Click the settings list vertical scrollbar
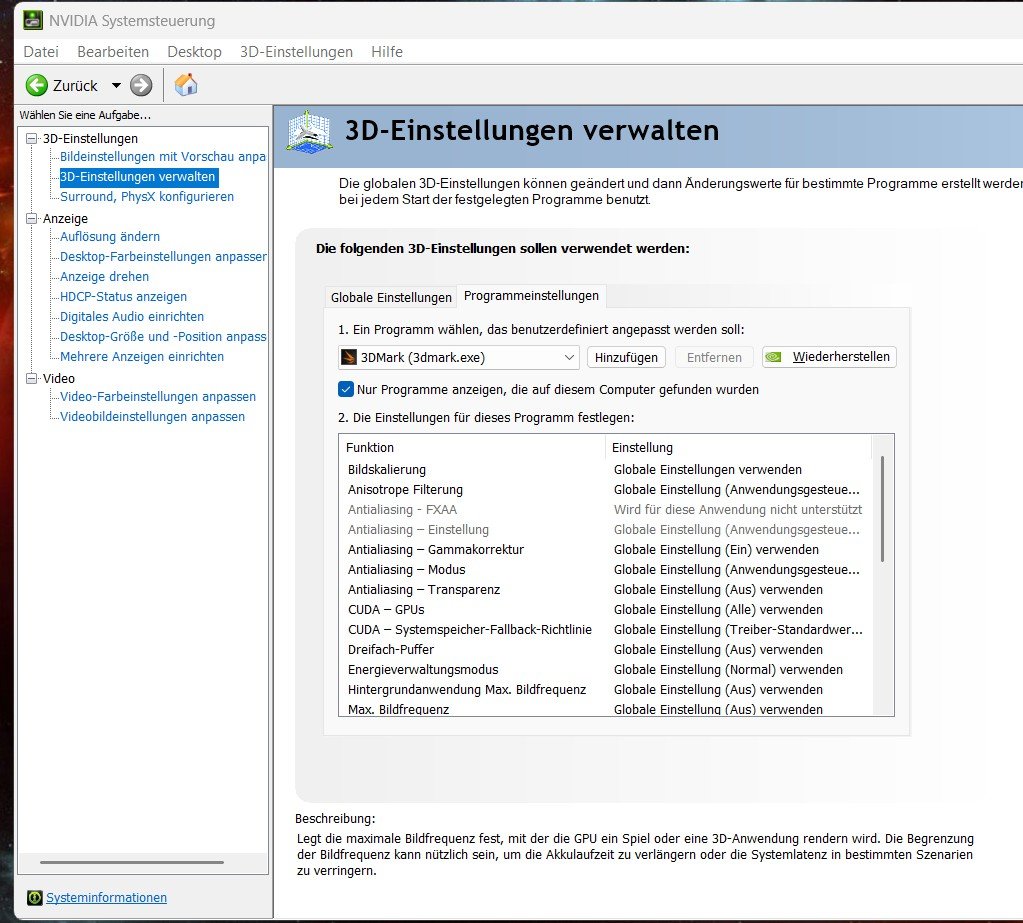 click(882, 509)
